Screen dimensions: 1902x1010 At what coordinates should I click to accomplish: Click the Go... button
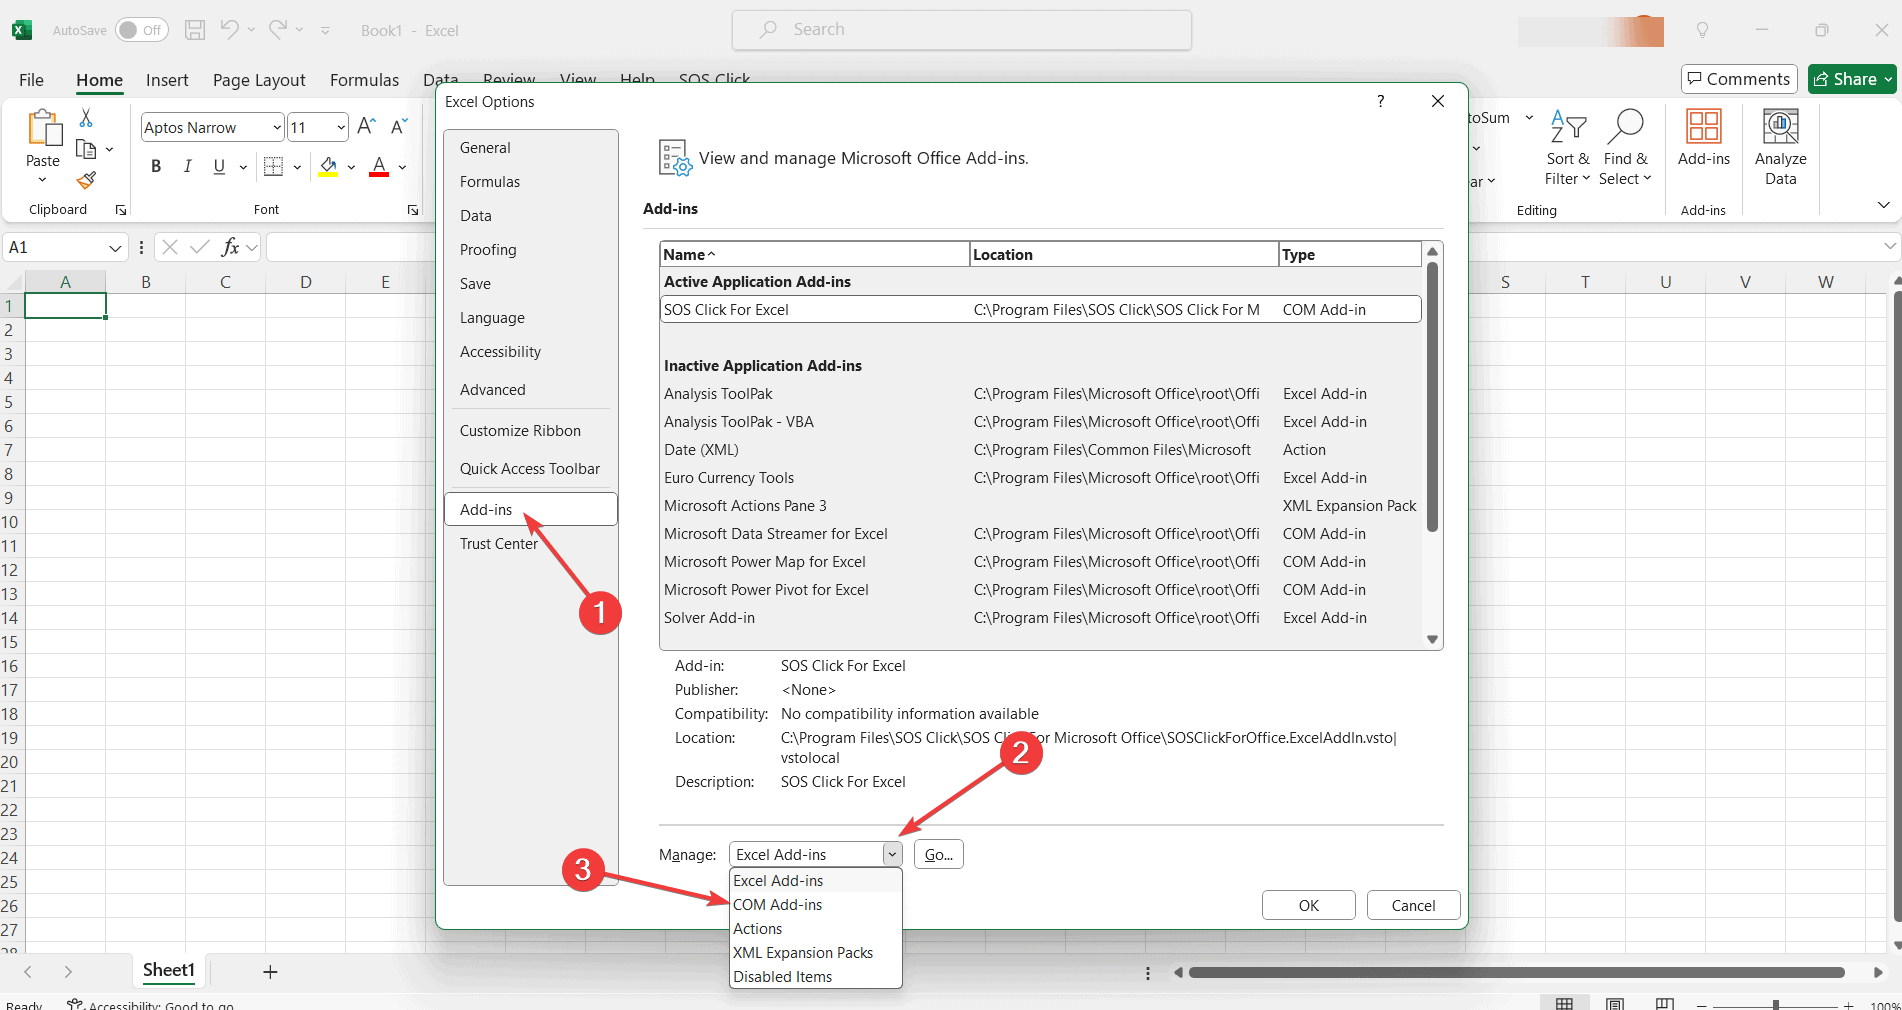(x=938, y=854)
